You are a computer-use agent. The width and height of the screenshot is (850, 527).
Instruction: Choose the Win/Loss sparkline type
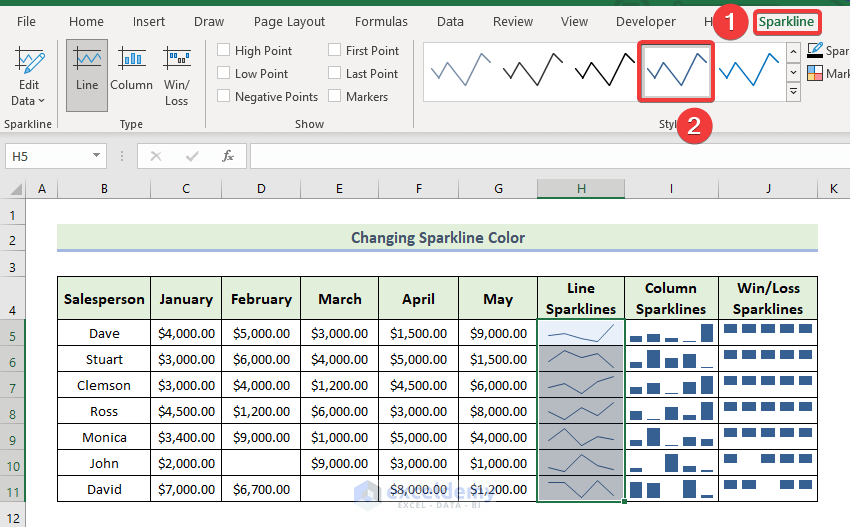point(177,68)
